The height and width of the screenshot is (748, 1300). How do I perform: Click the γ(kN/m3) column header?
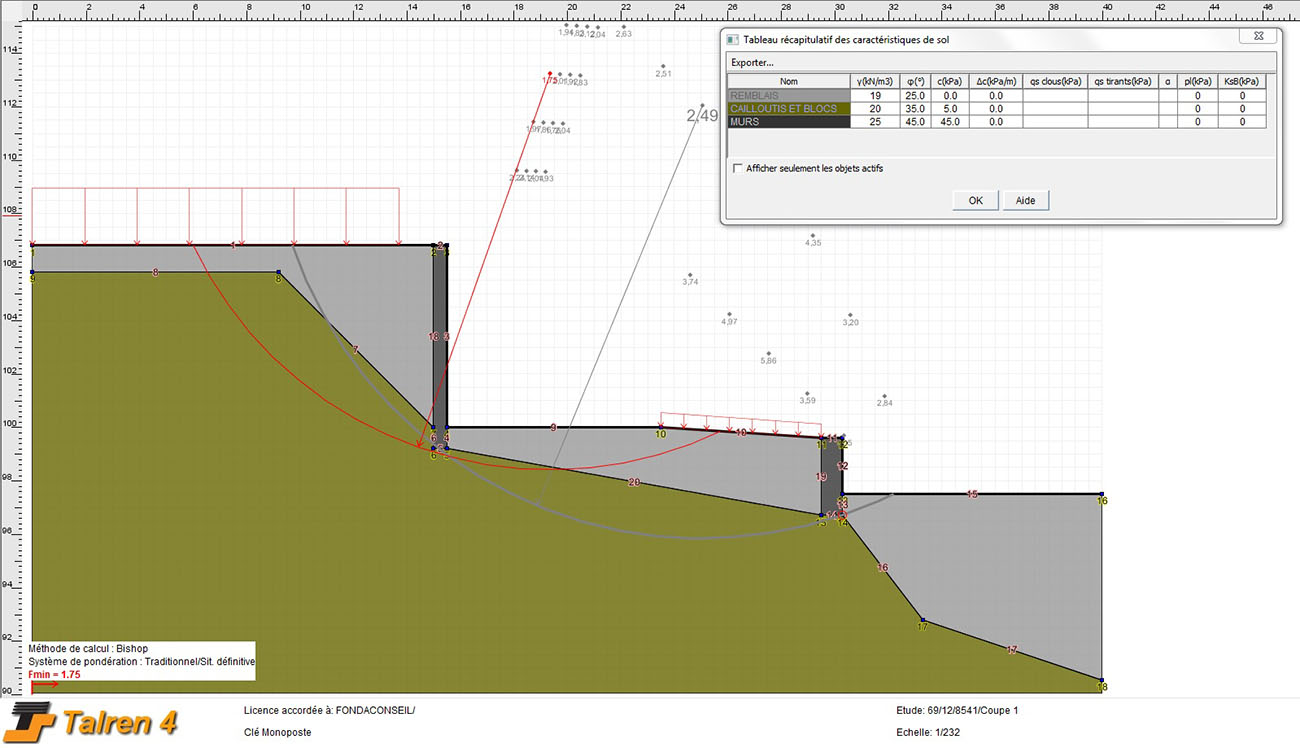coord(874,82)
